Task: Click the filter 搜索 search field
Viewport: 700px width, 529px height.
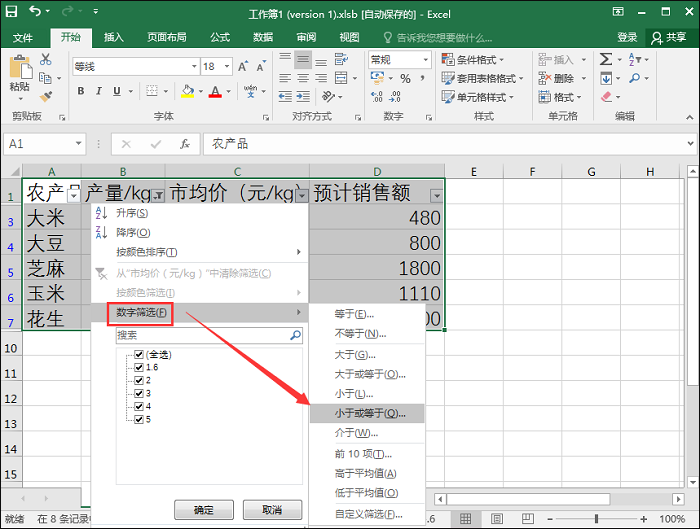Action: coord(209,335)
